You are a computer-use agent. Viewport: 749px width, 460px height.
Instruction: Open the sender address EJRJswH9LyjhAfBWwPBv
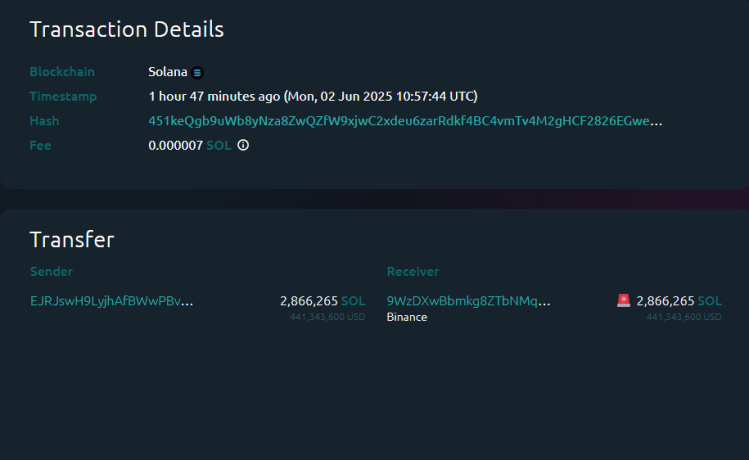[112, 300]
